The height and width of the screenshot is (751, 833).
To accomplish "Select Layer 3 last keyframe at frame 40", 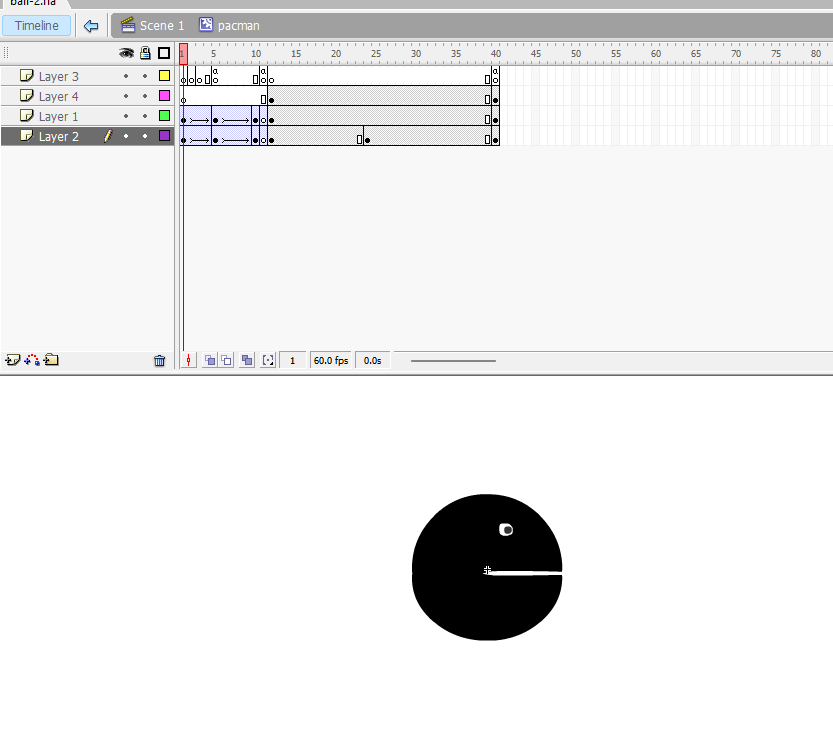I will [x=495, y=76].
